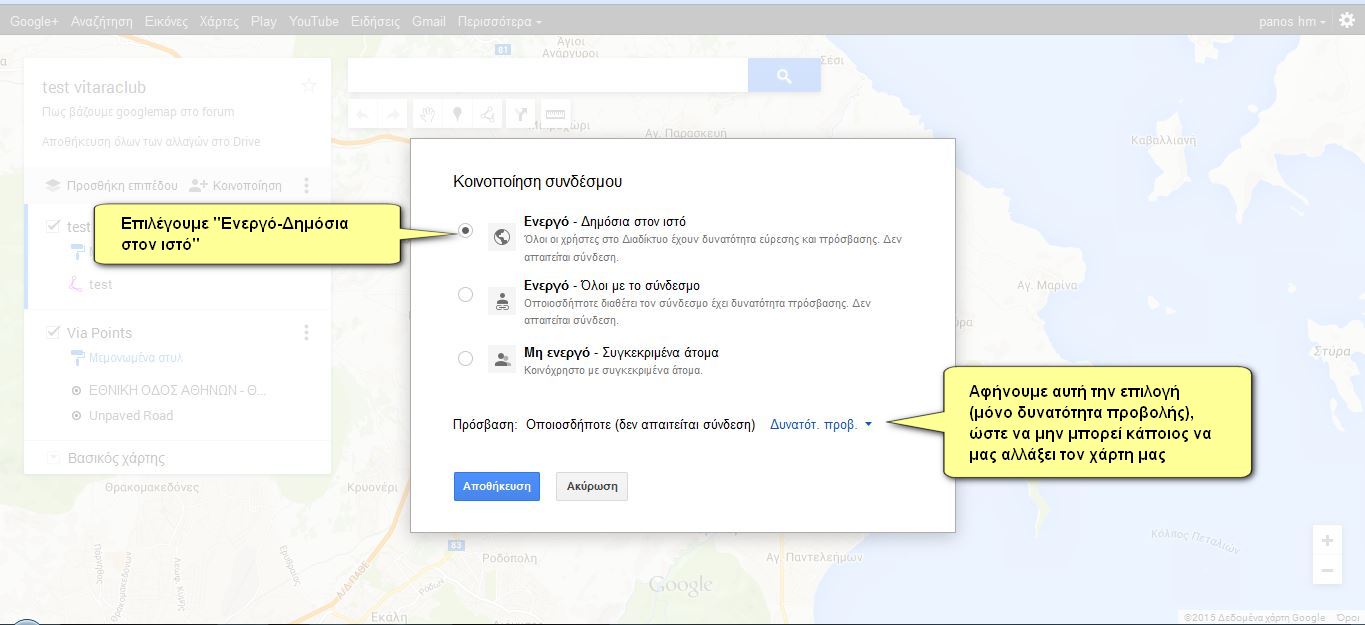The width and height of the screenshot is (1365, 625).
Task: Open Play in the top bar
Action: (264, 21)
